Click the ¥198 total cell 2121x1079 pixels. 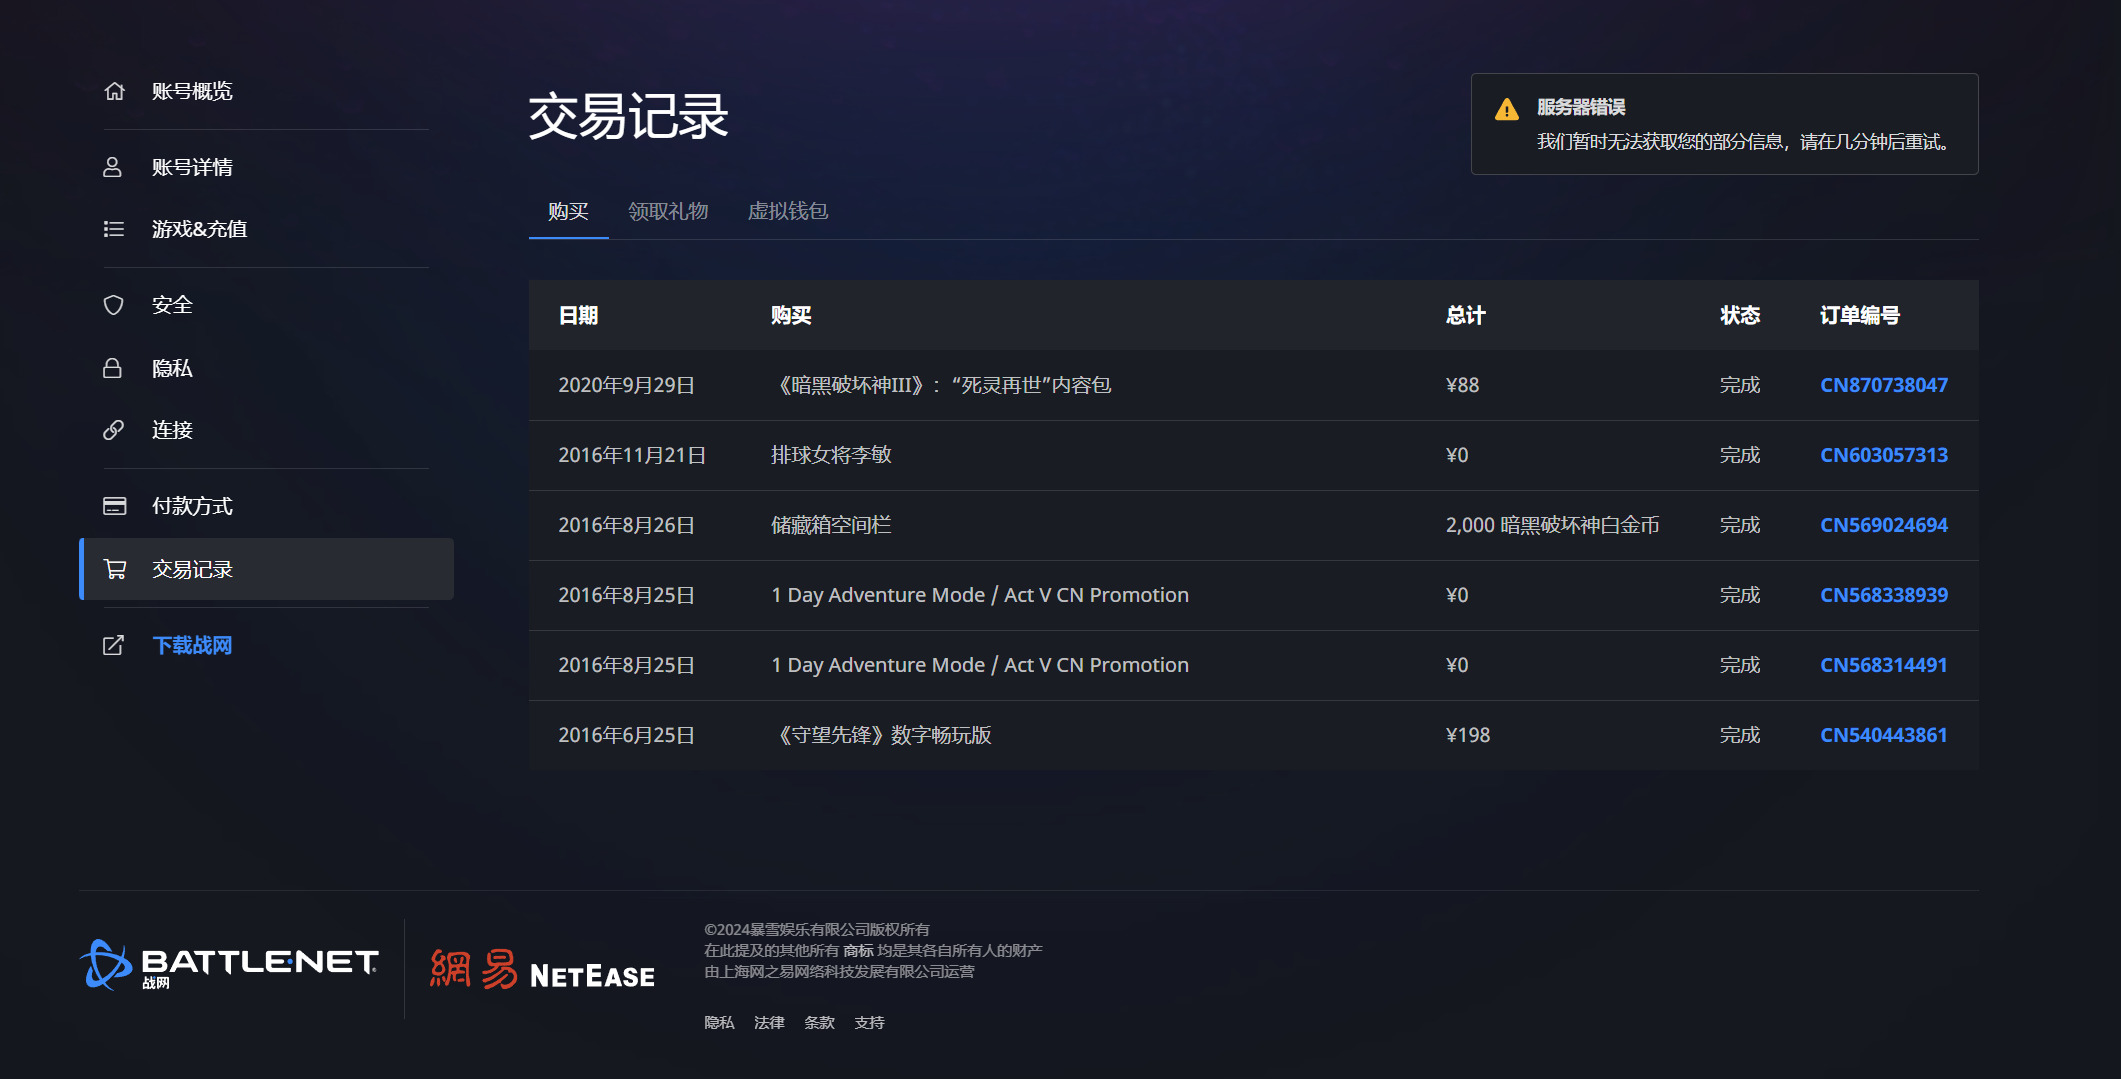pyautogui.click(x=1468, y=735)
